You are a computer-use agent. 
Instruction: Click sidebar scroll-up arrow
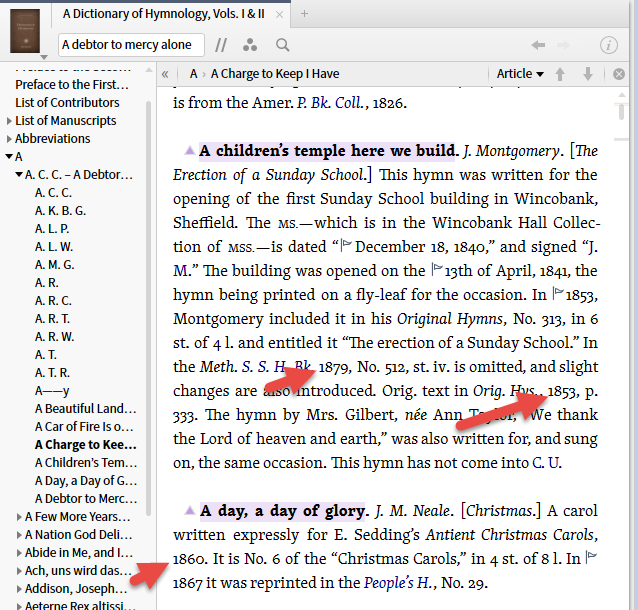(x=149, y=70)
